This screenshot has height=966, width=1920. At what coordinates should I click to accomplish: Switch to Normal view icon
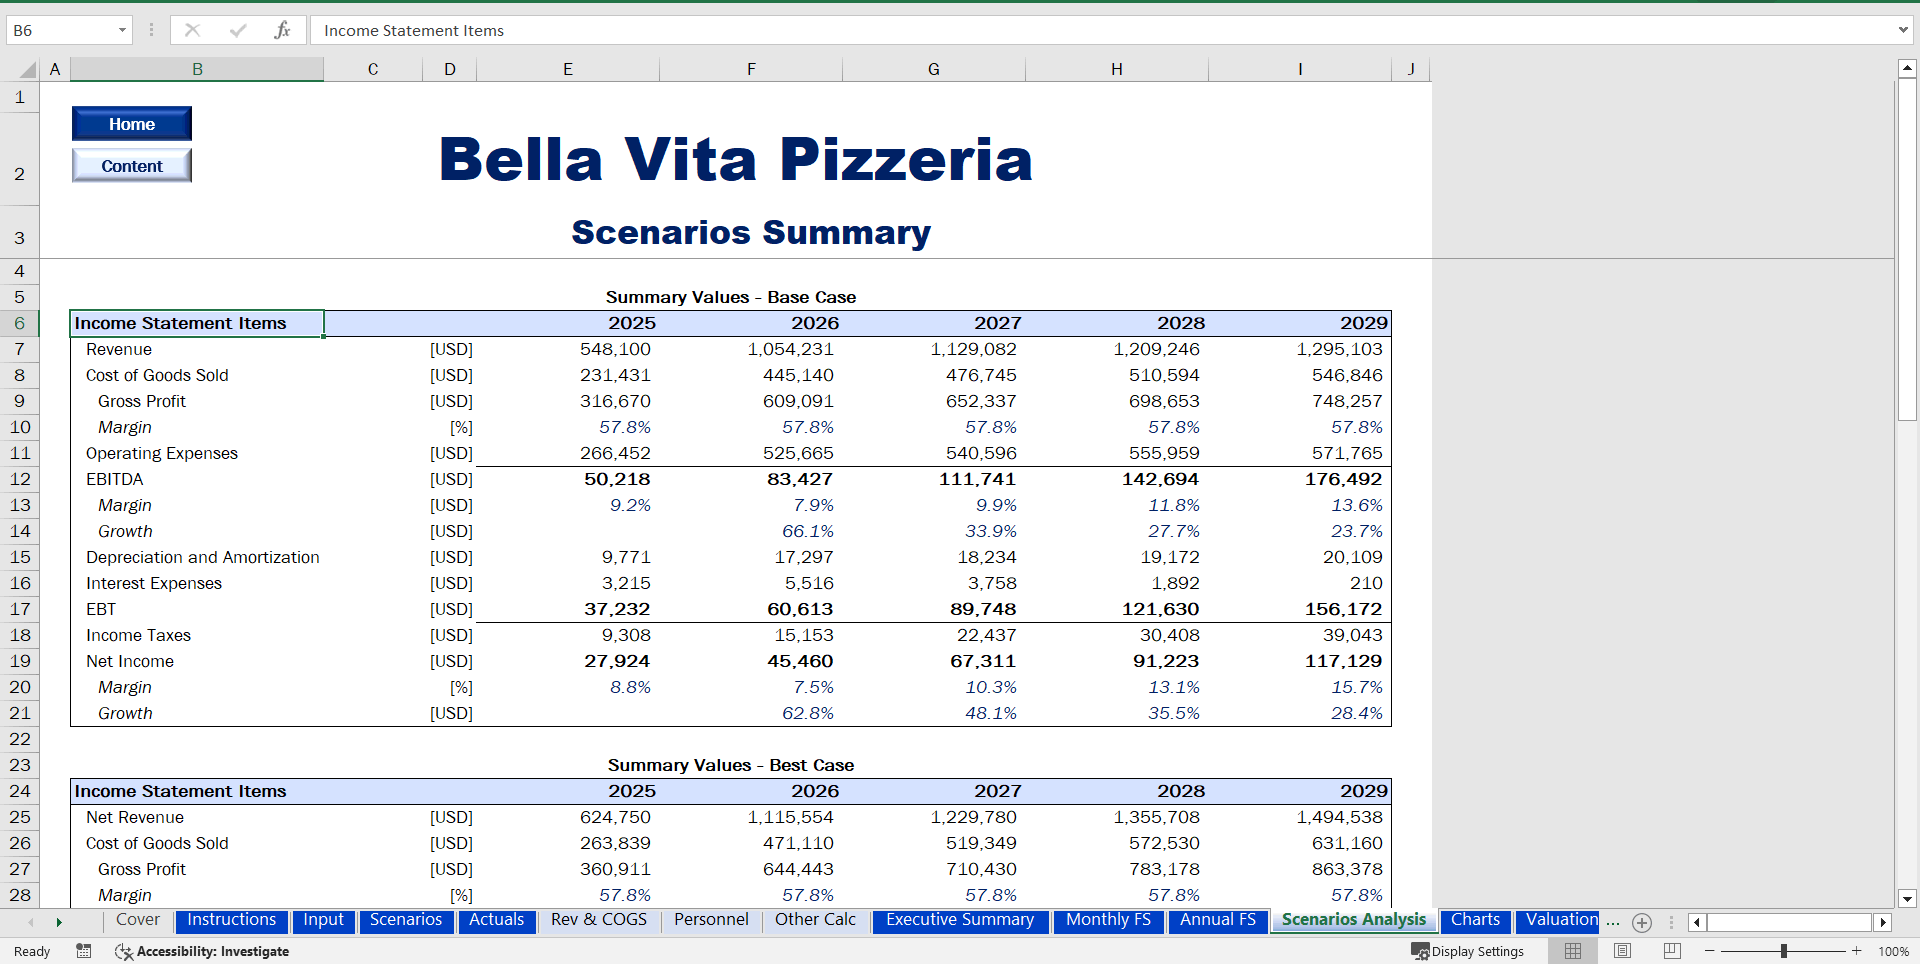1573,951
